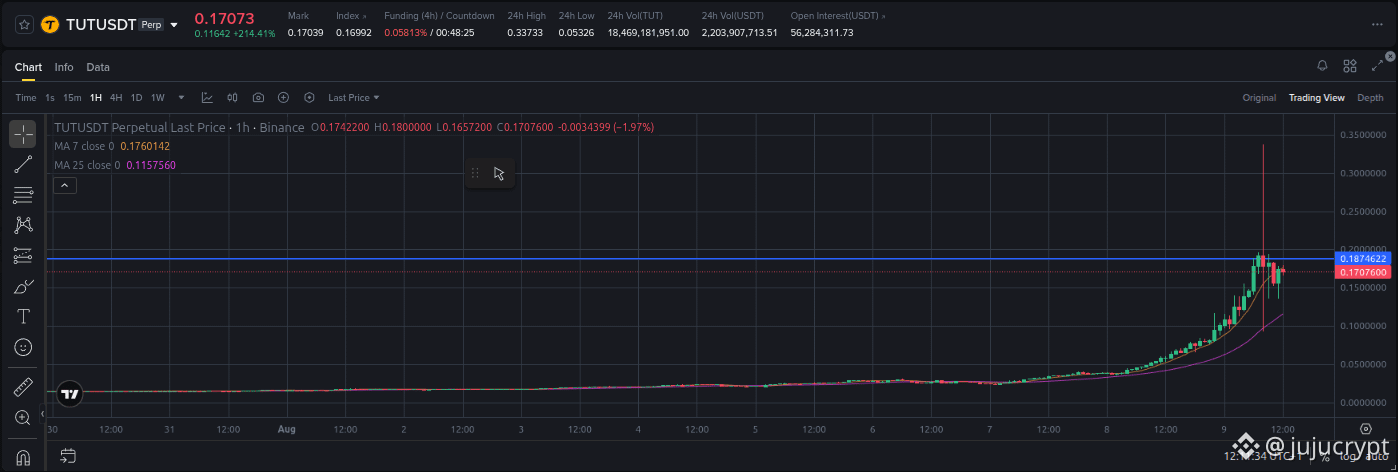Collapse the indicator legend chevron
This screenshot has width=1398, height=472.
63,185
